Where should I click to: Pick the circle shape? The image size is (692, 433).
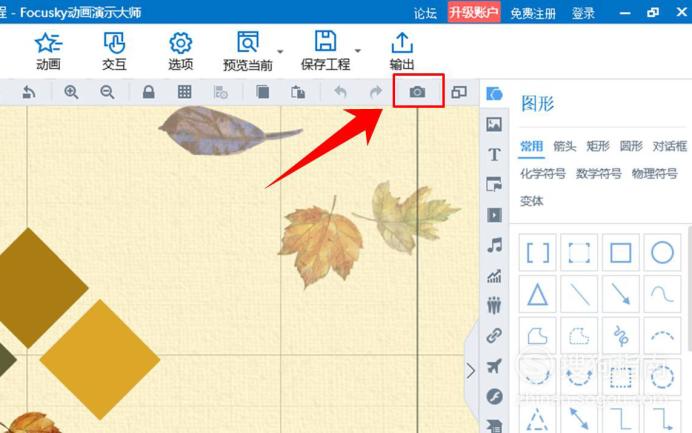point(662,253)
